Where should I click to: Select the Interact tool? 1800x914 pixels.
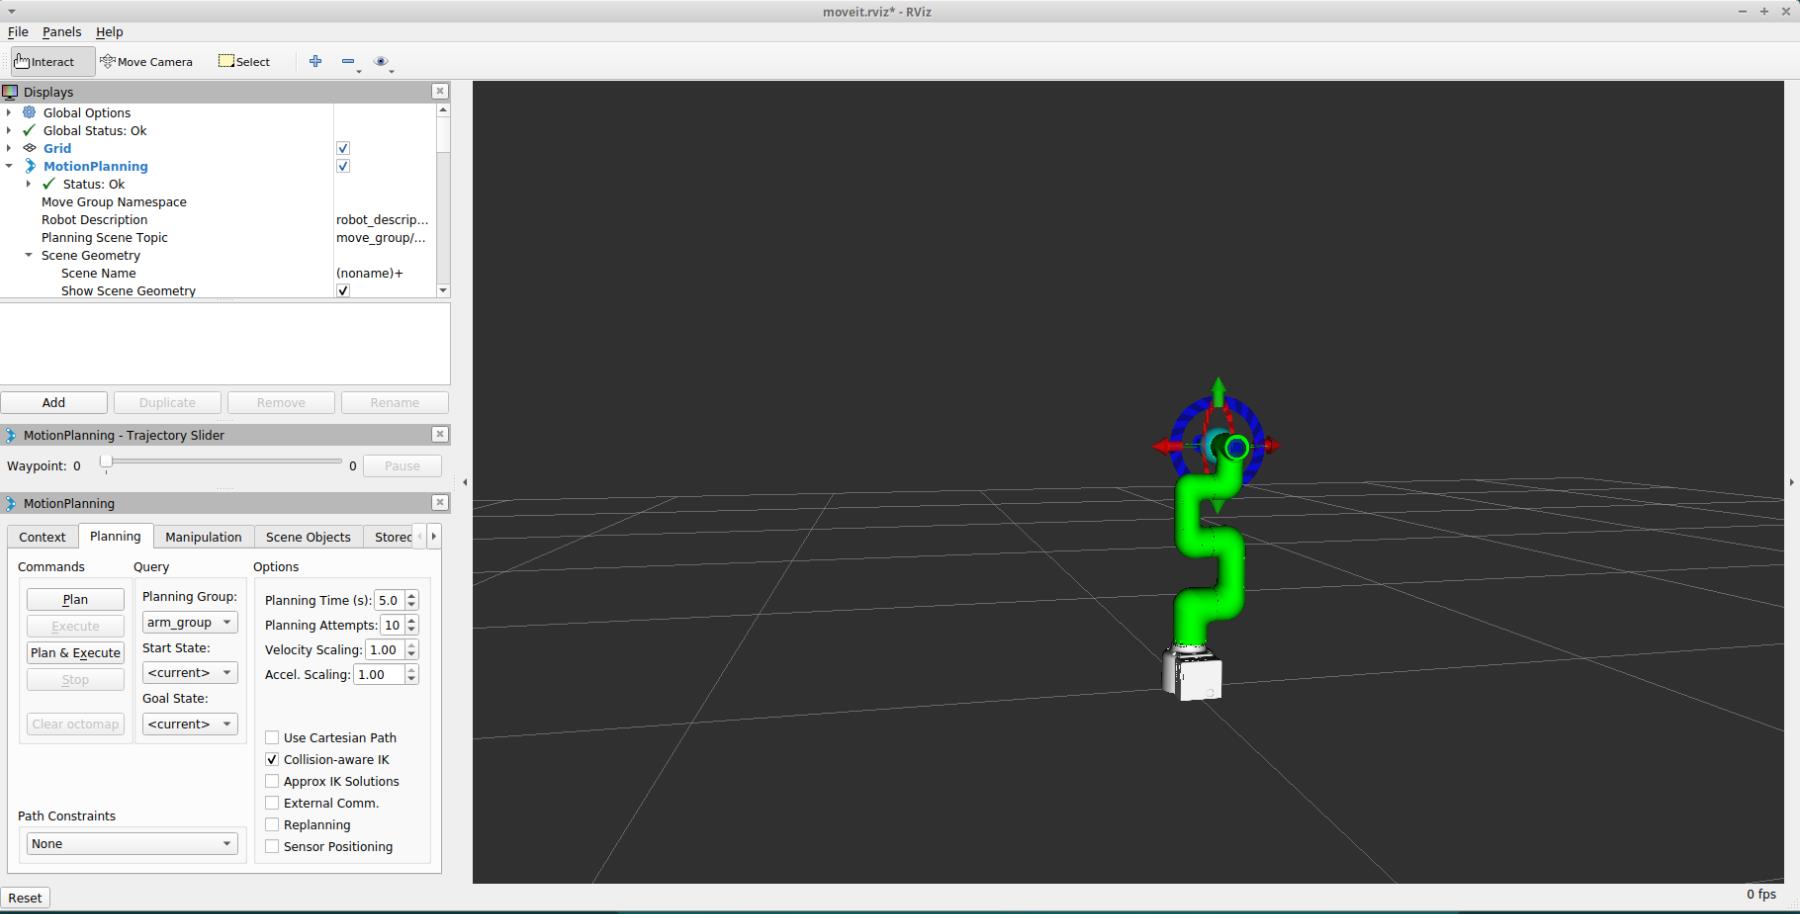45,62
